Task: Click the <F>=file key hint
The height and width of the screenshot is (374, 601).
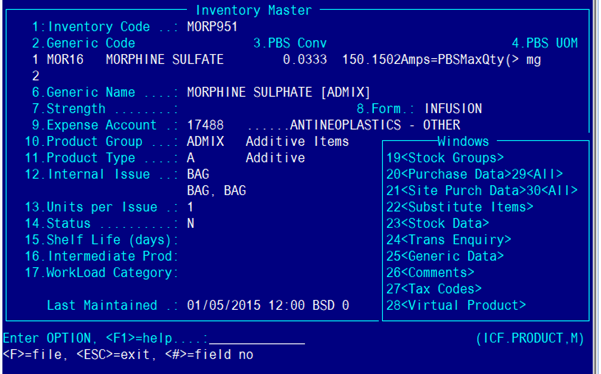Action: [32, 354]
